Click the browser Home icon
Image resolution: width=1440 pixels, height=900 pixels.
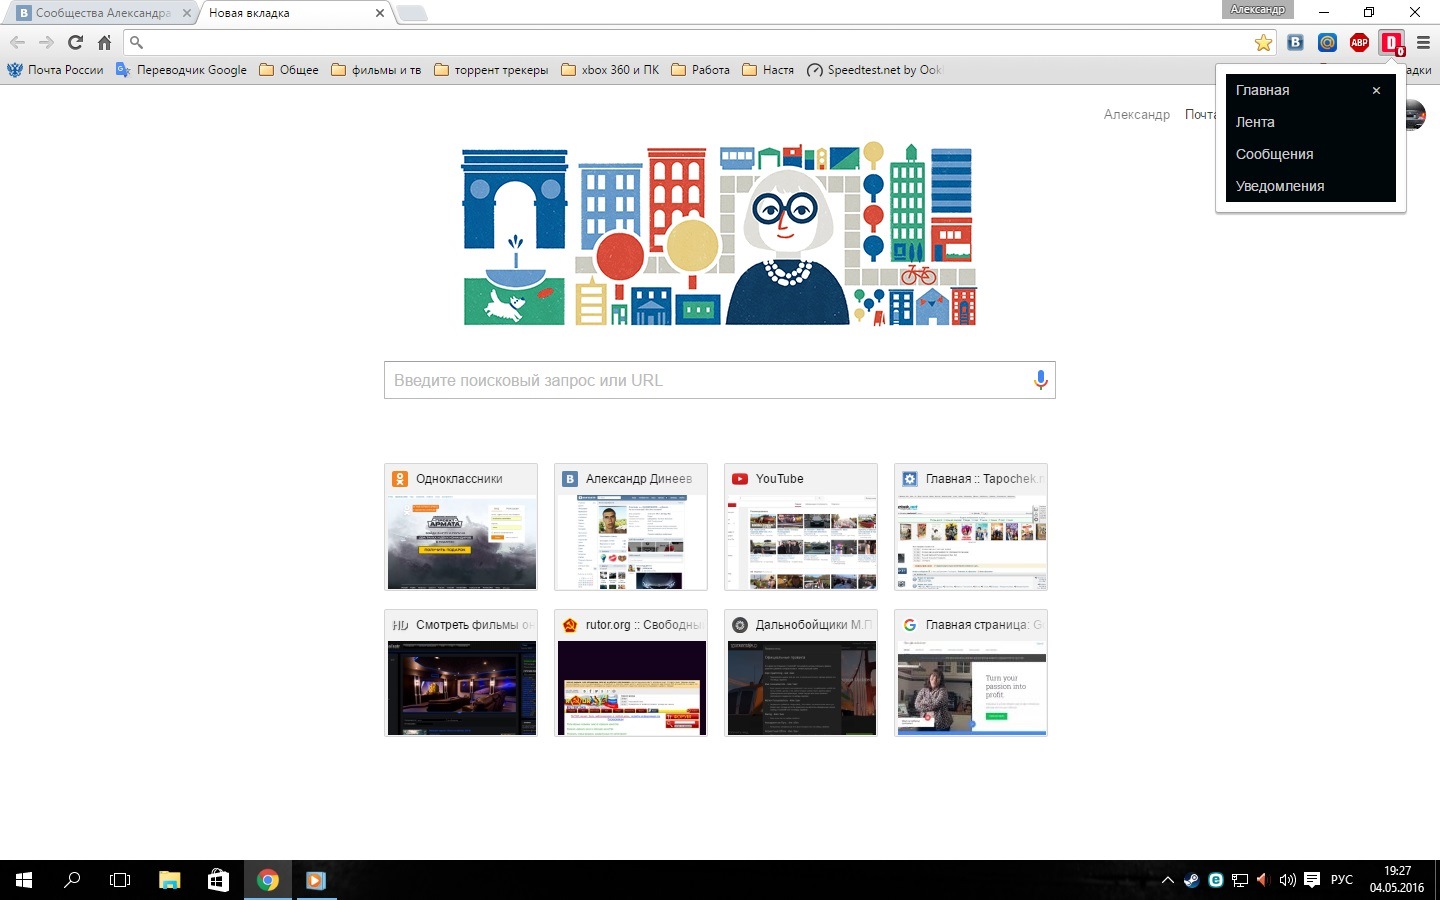point(103,42)
